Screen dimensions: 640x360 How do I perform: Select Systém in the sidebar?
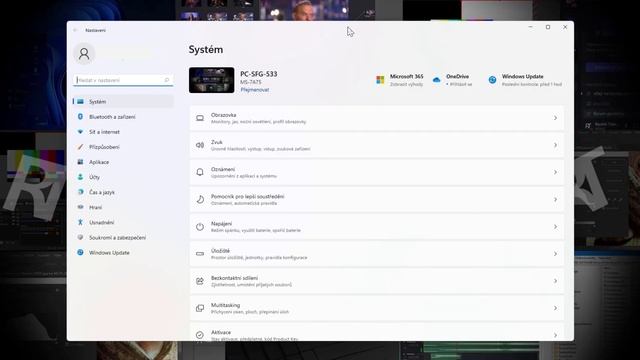123,102
